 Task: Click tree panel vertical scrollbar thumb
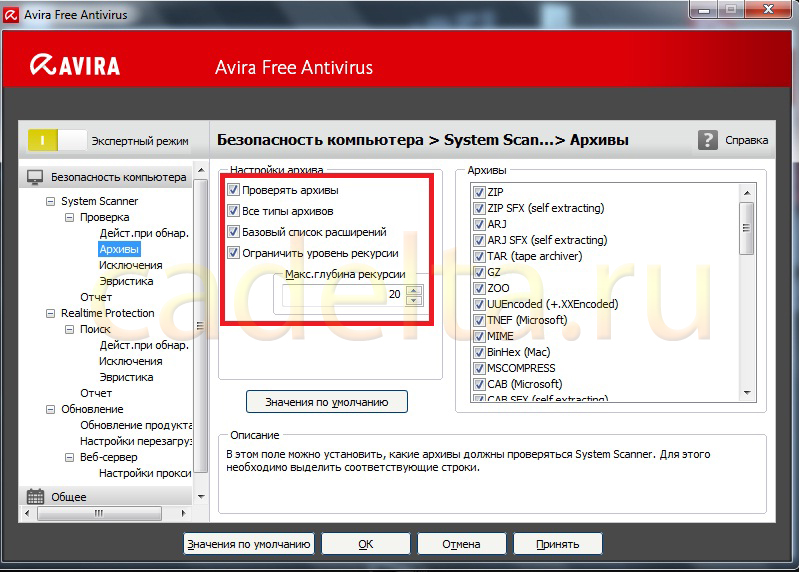click(x=201, y=325)
